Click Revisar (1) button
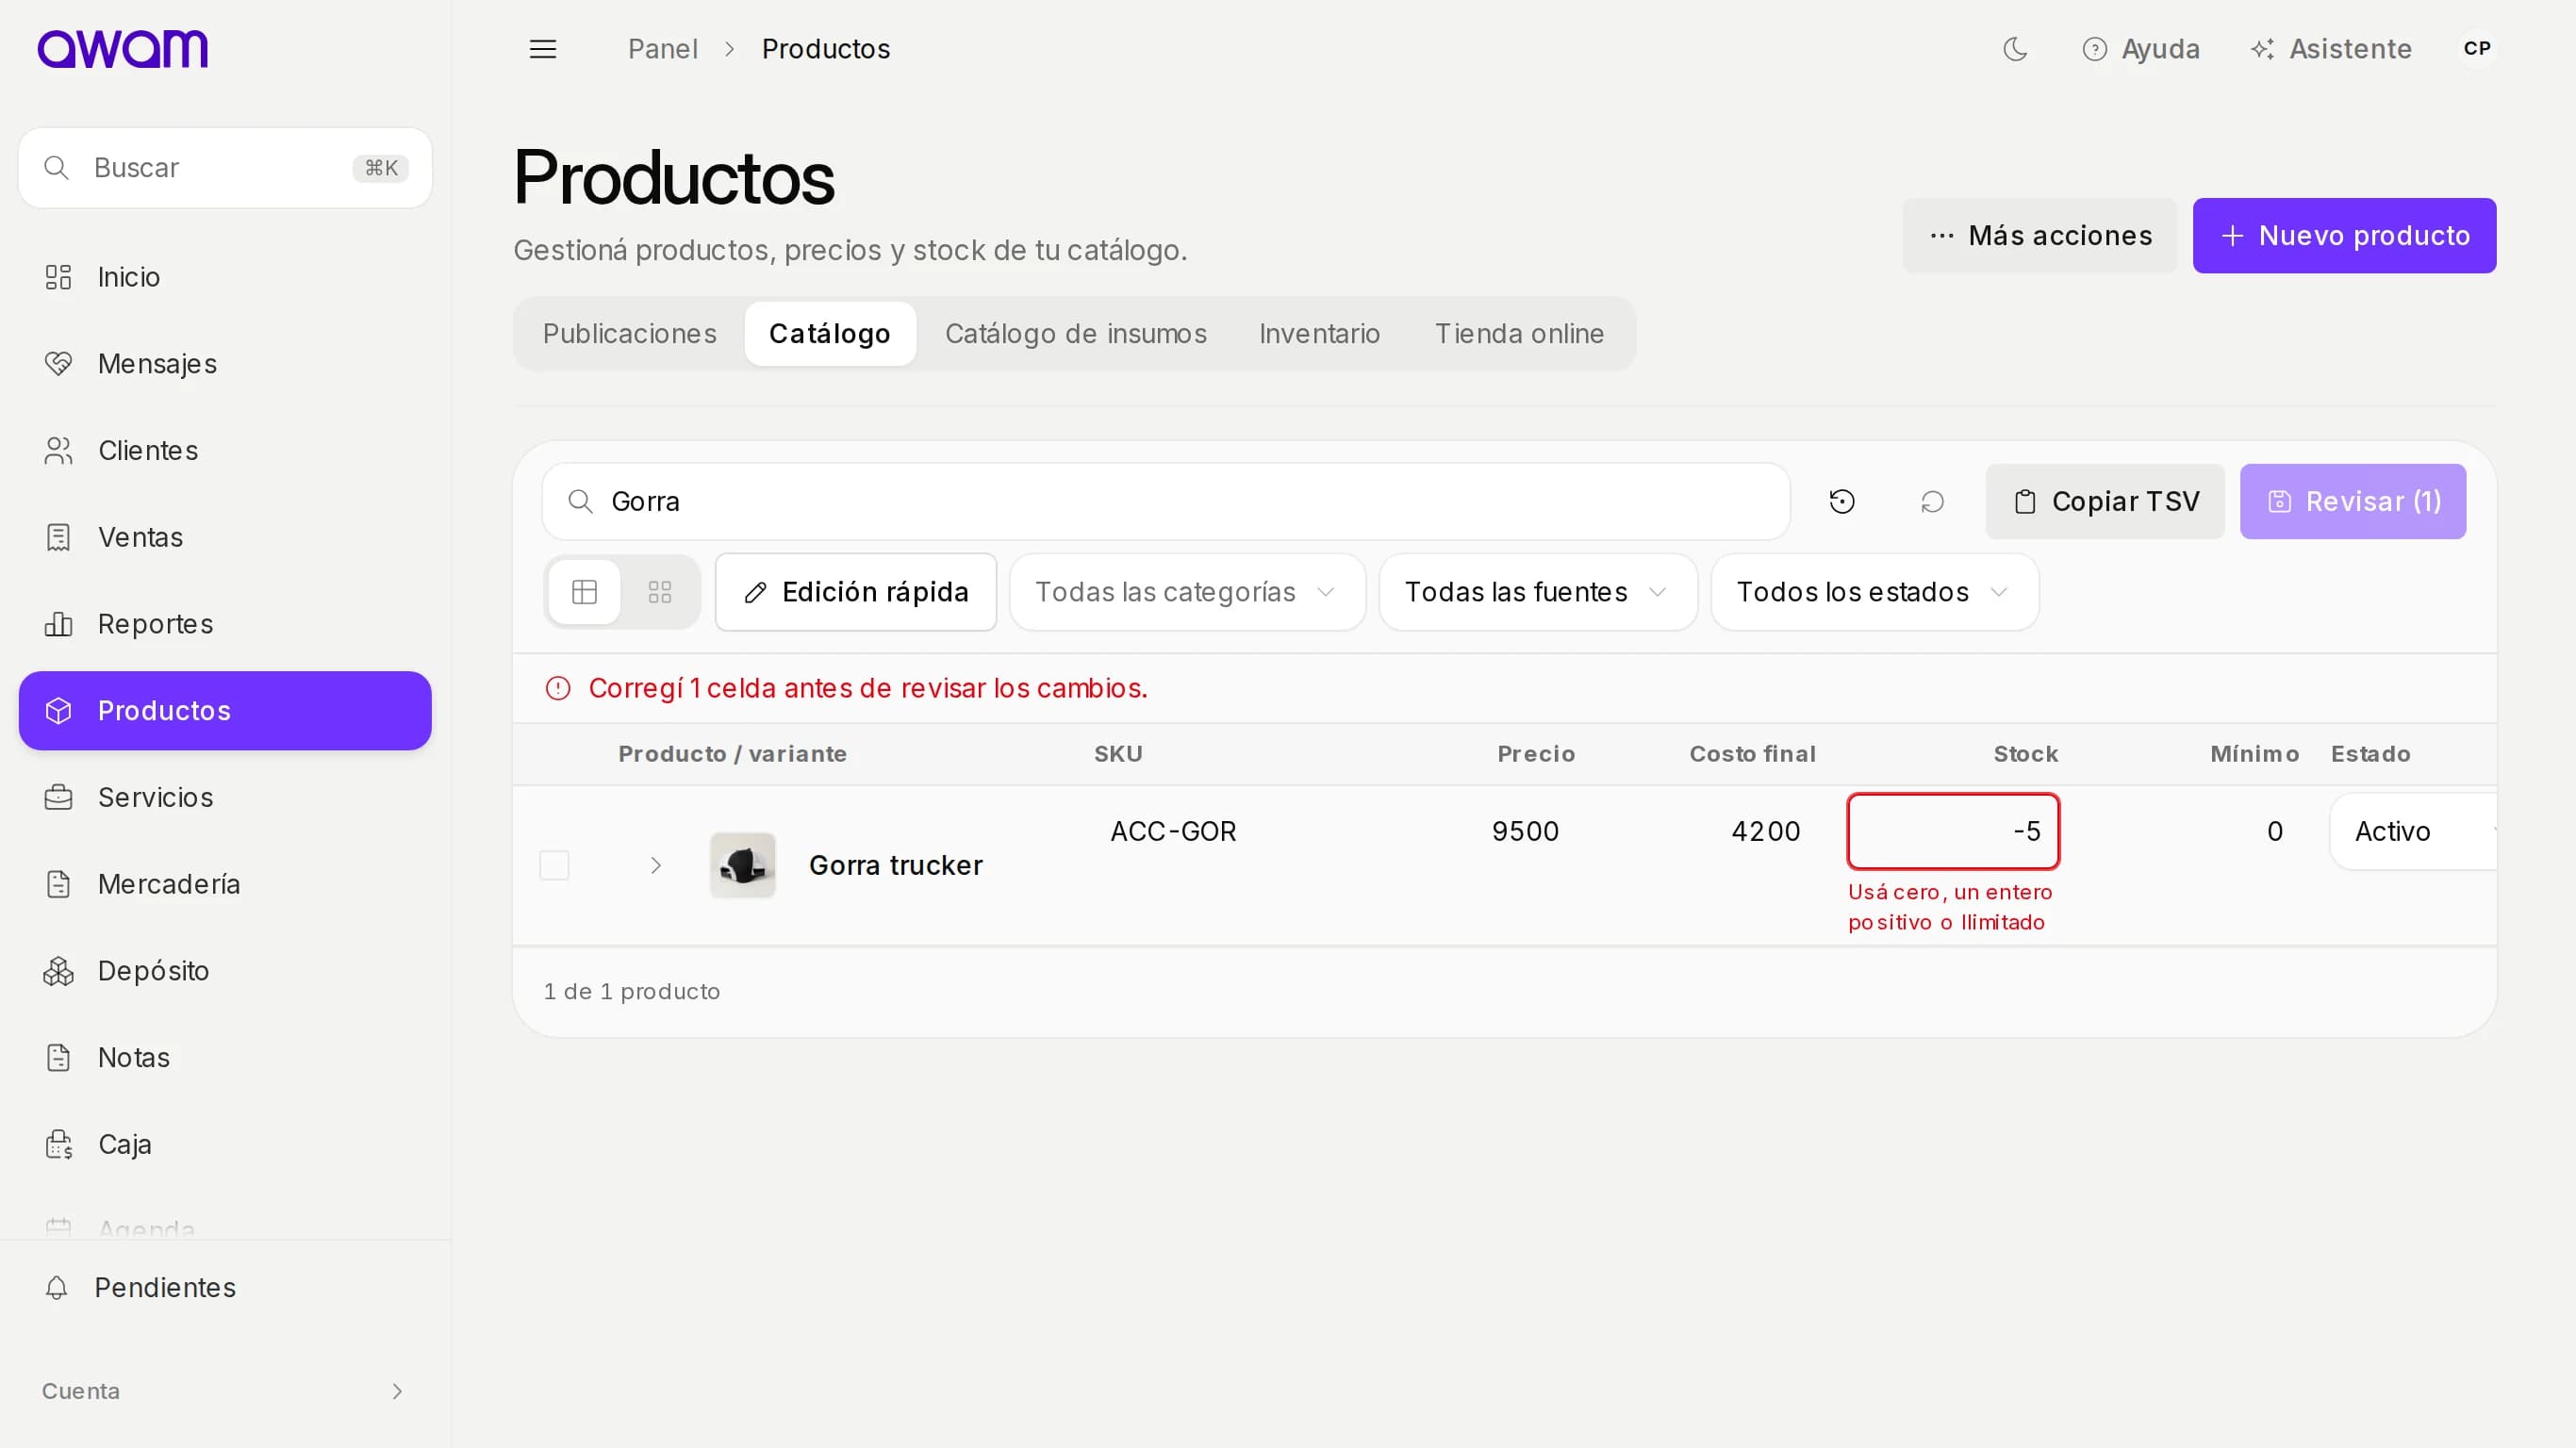 click(x=2353, y=501)
